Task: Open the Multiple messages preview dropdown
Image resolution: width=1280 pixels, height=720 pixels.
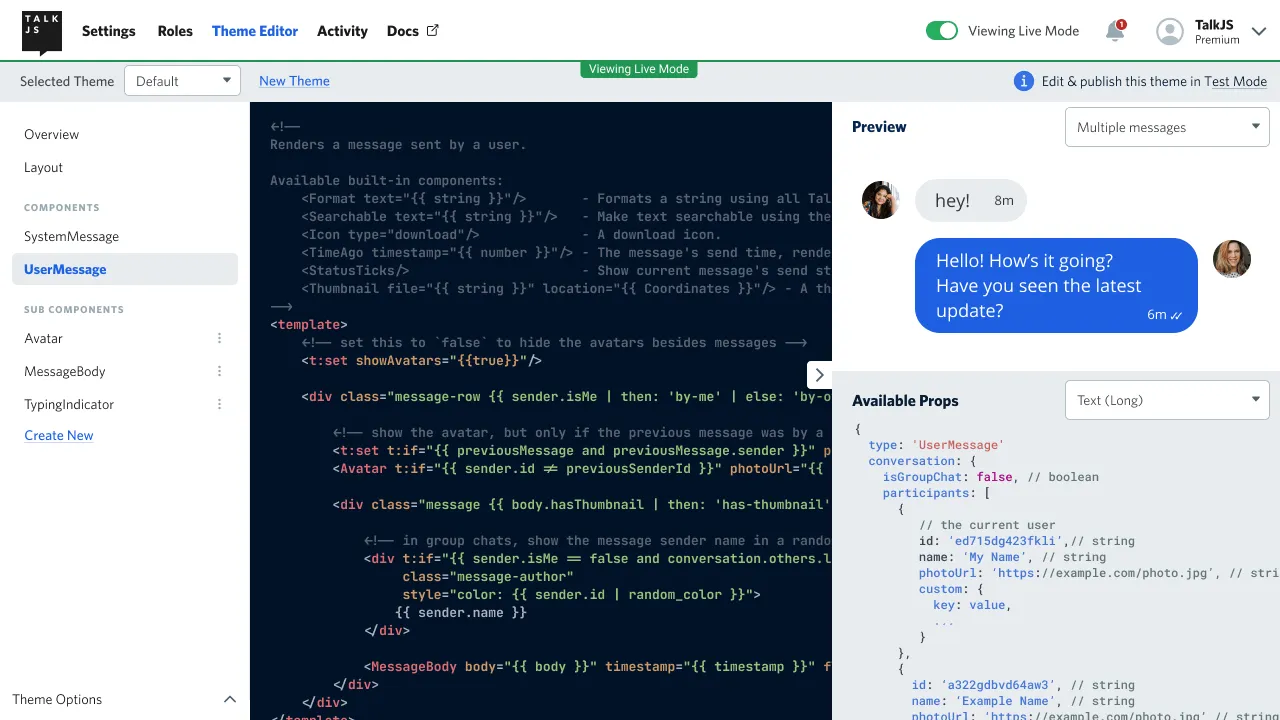Action: click(x=1166, y=127)
